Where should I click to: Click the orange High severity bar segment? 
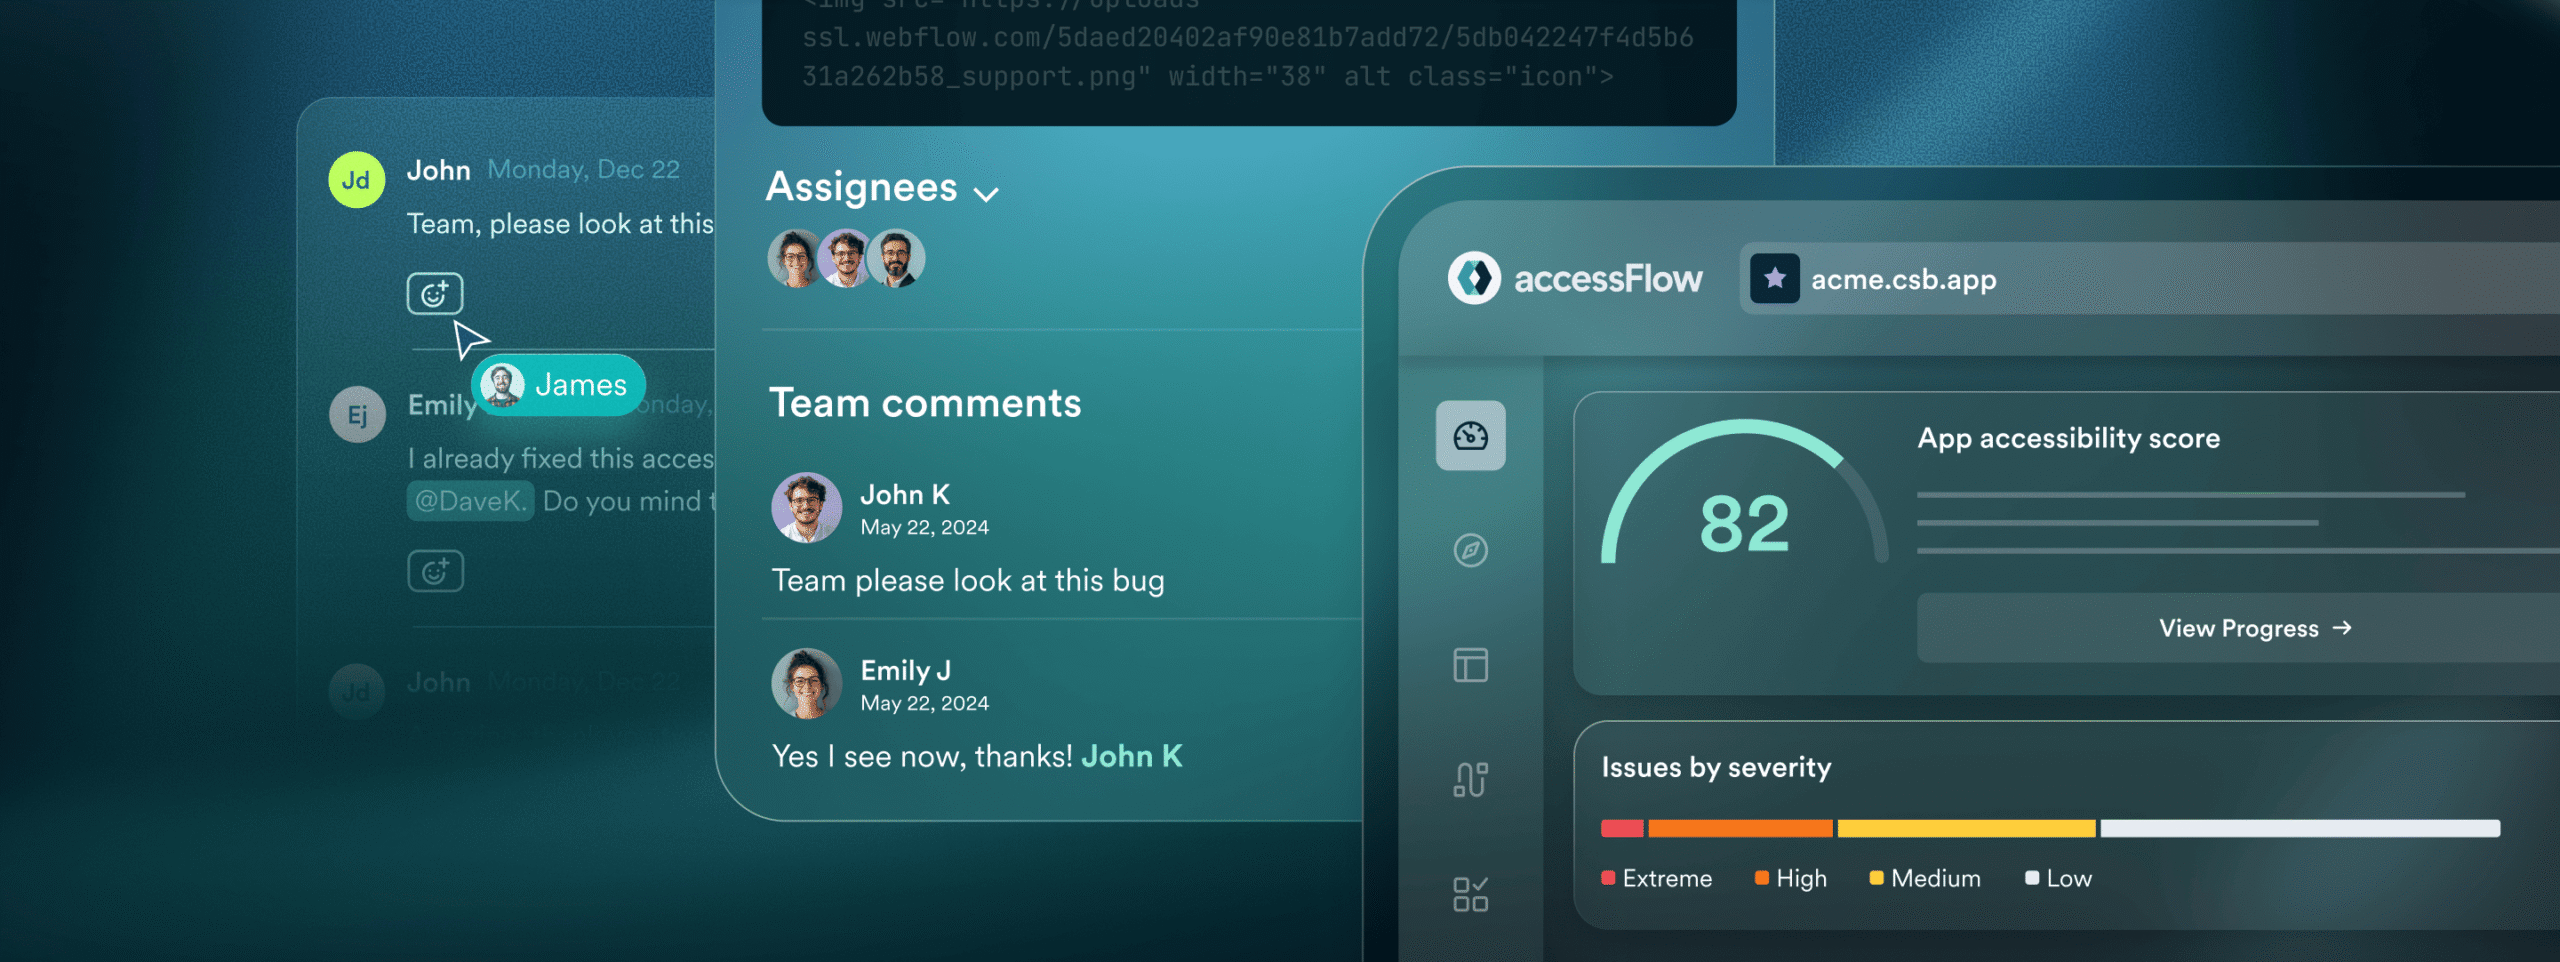pyautogui.click(x=1740, y=828)
